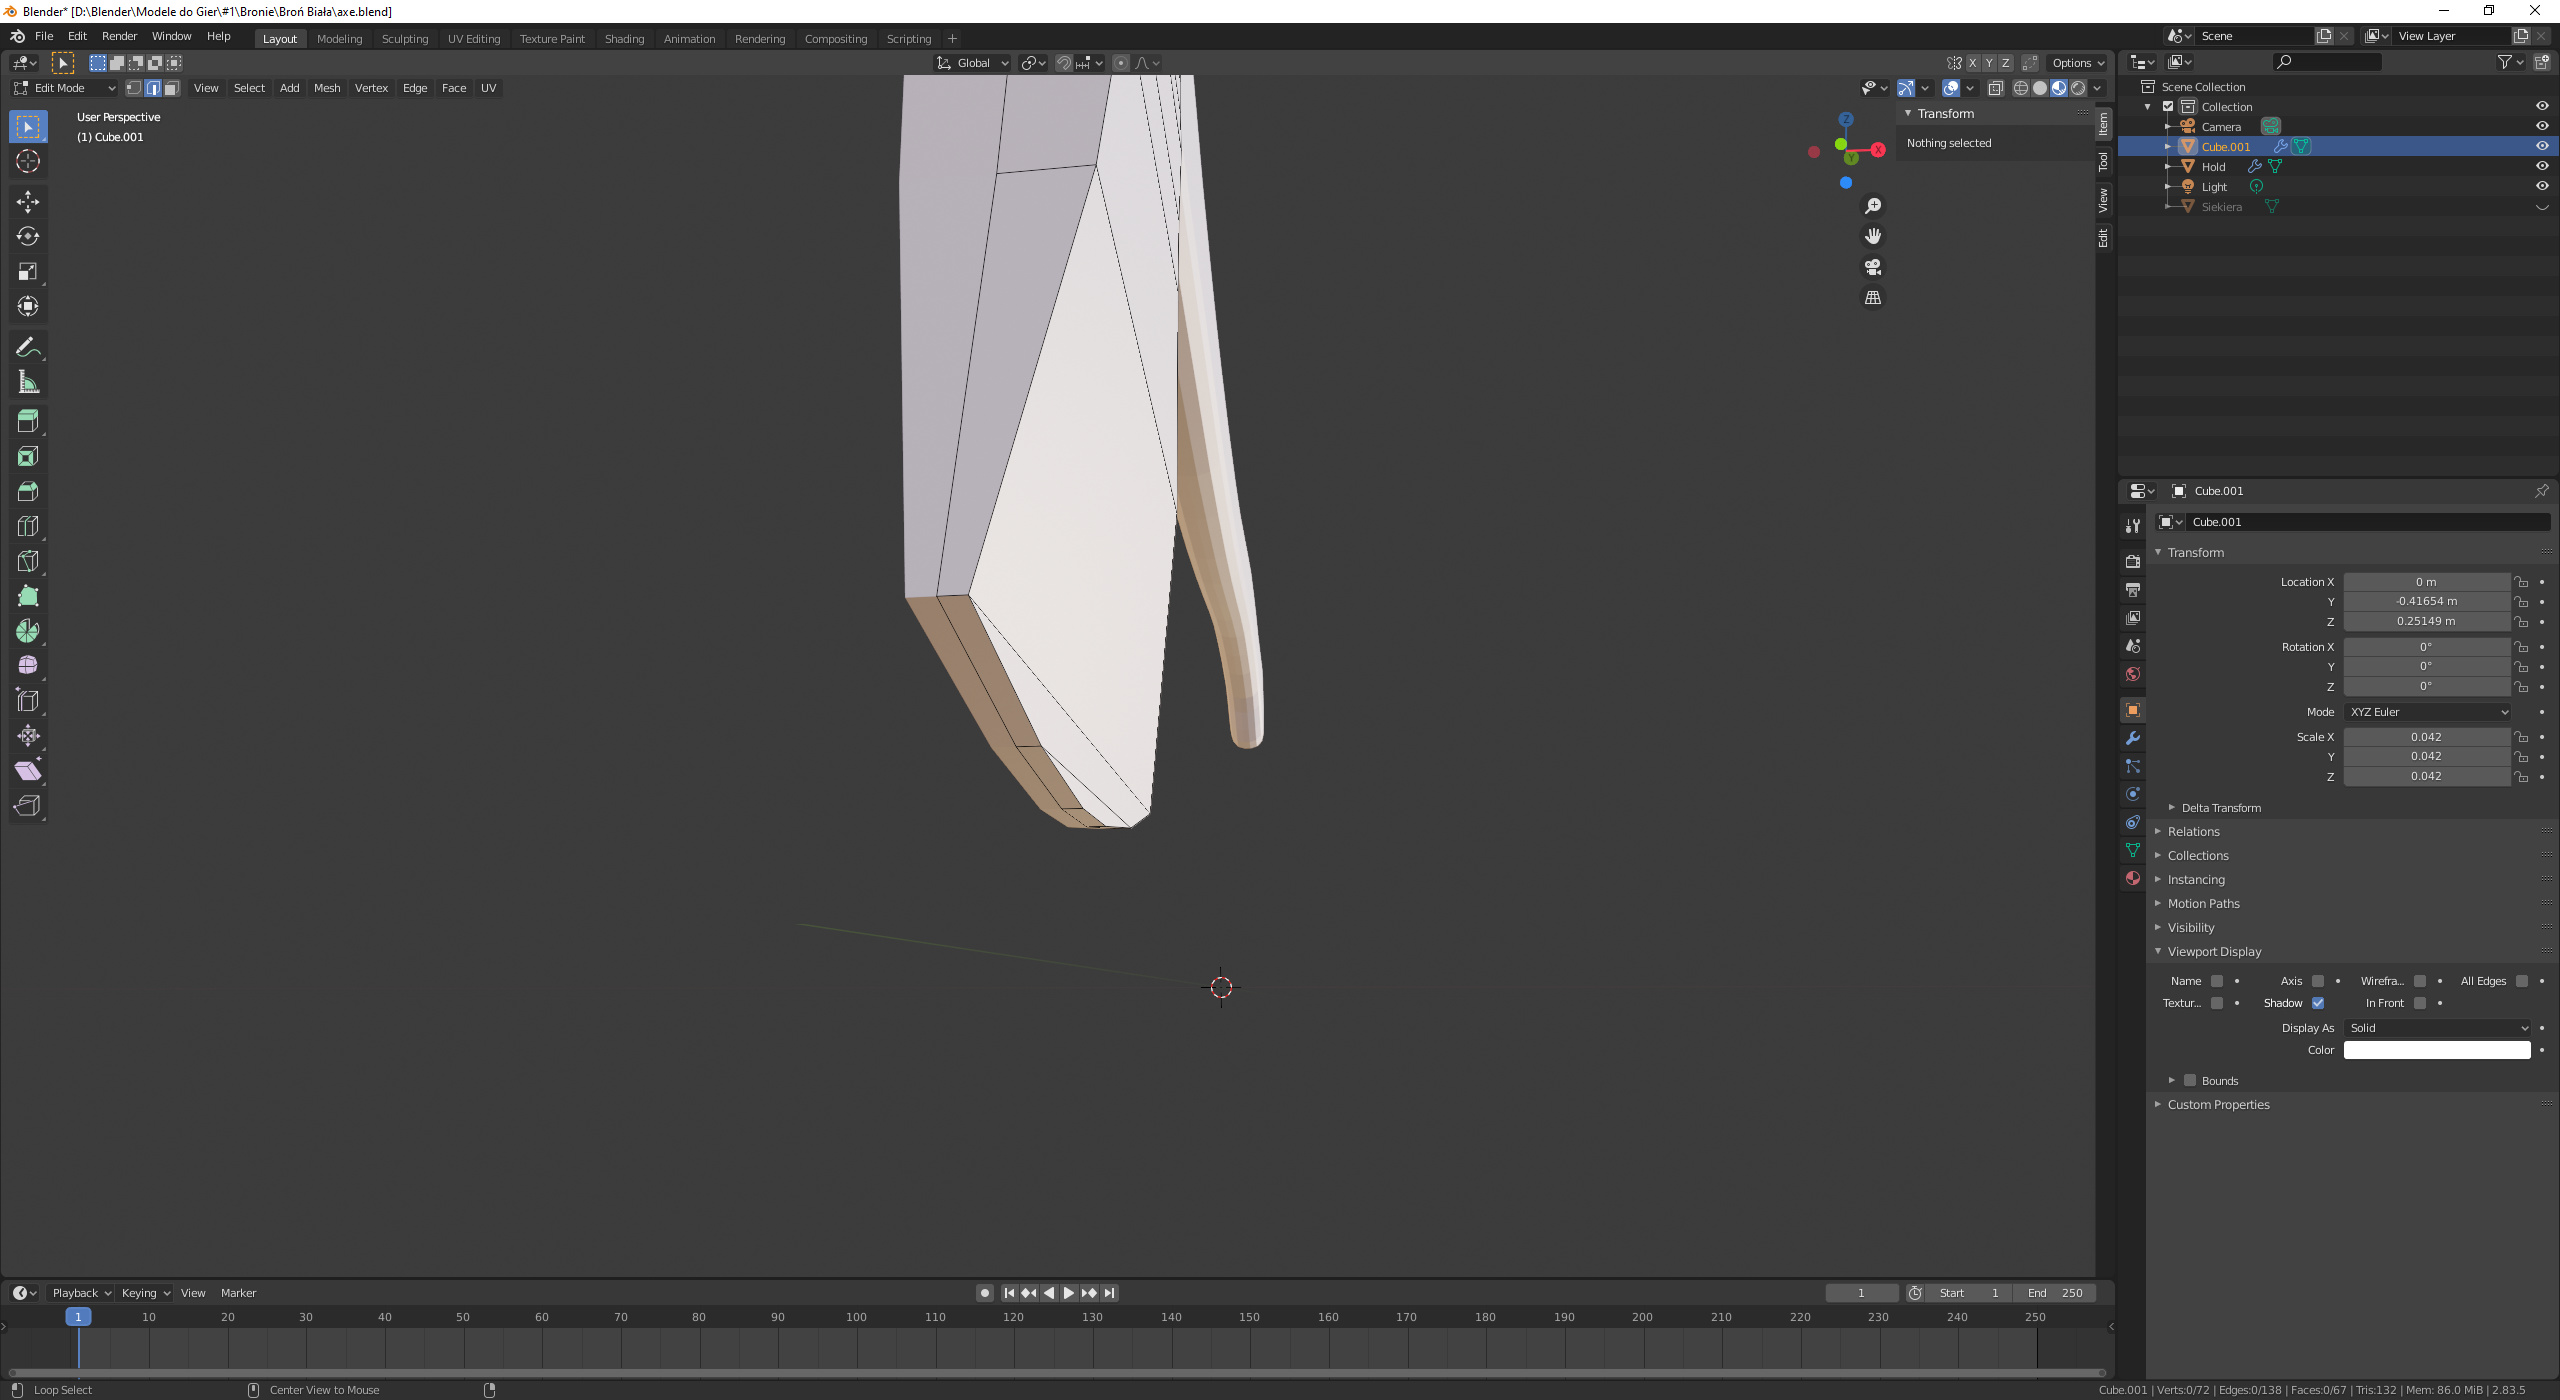Screen dimensions: 2560x1400
Task: Click the Measure tool icon
Action: pos(28,383)
